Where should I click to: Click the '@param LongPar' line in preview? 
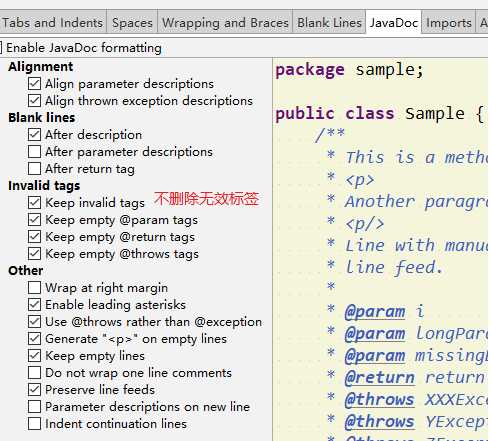point(409,334)
